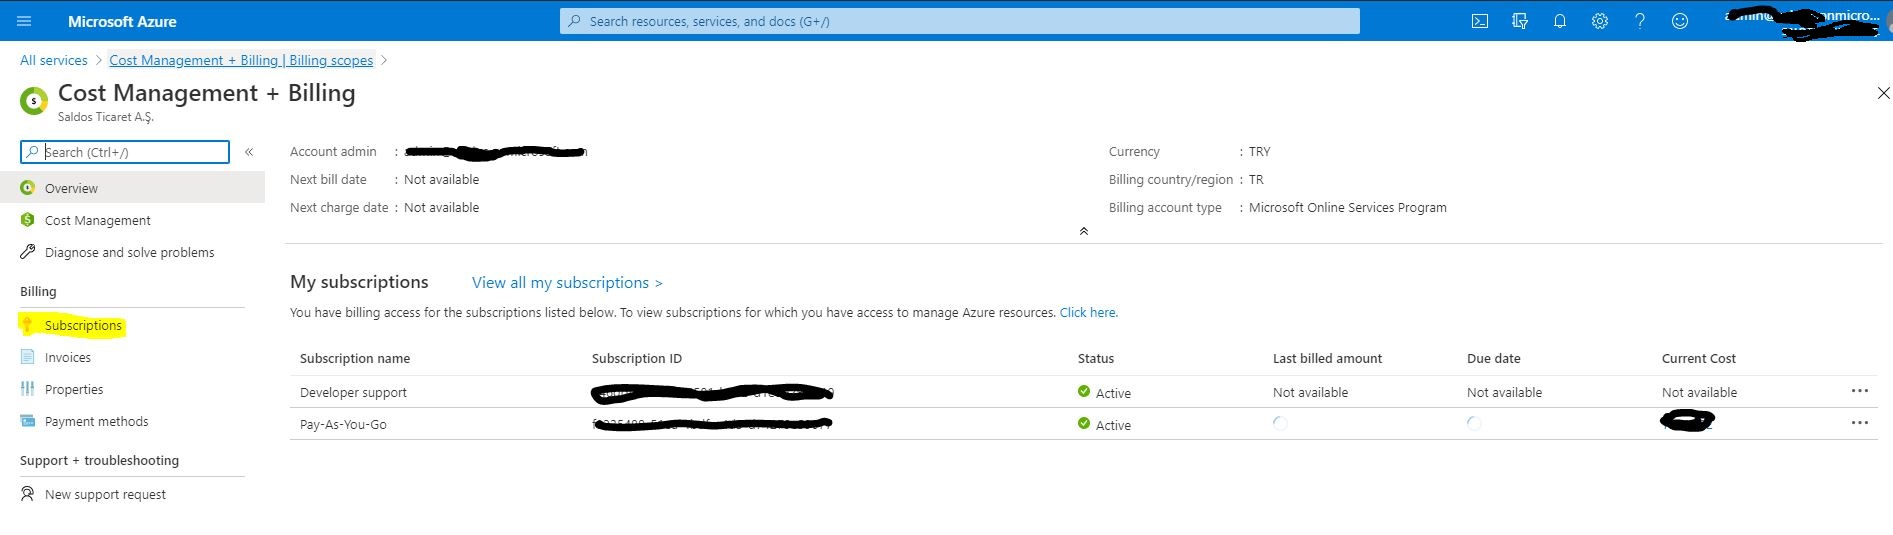The width and height of the screenshot is (1893, 535).
Task: Focus the left menu Search (Ctrl+/) field
Action: [125, 152]
